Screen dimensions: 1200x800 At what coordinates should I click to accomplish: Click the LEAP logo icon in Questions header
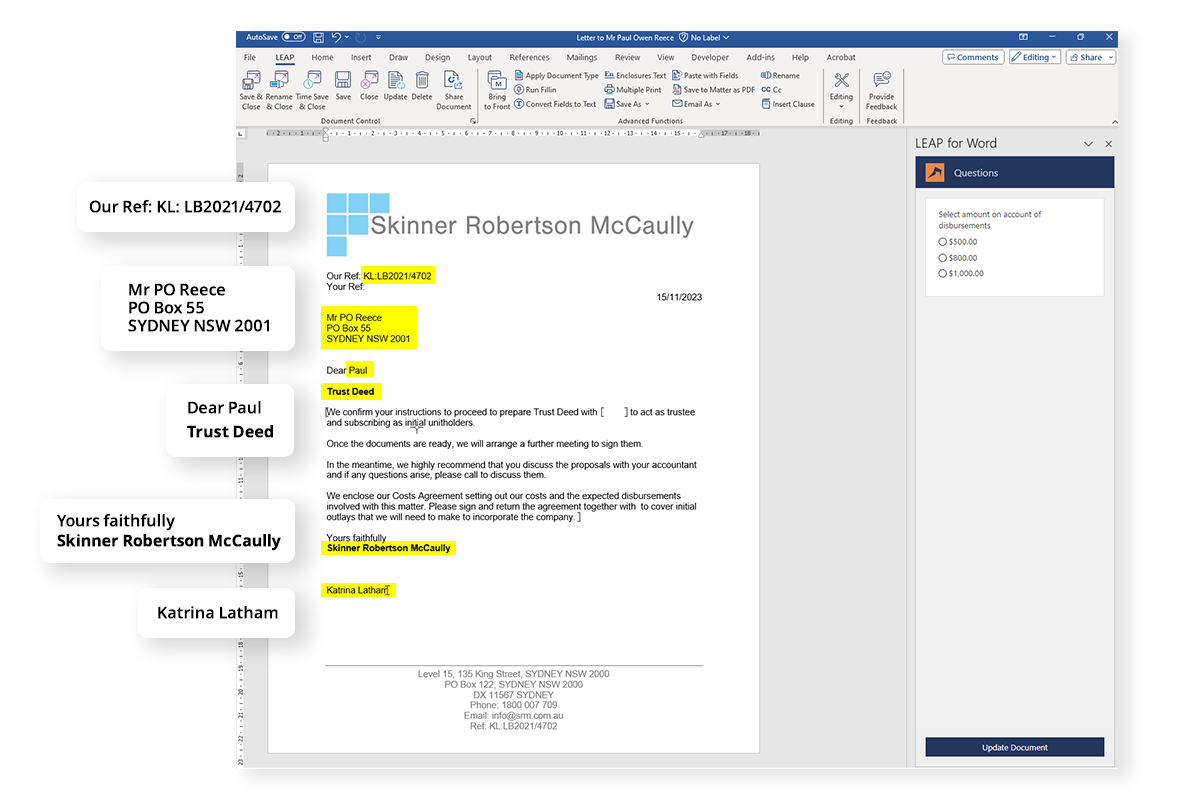coord(935,173)
